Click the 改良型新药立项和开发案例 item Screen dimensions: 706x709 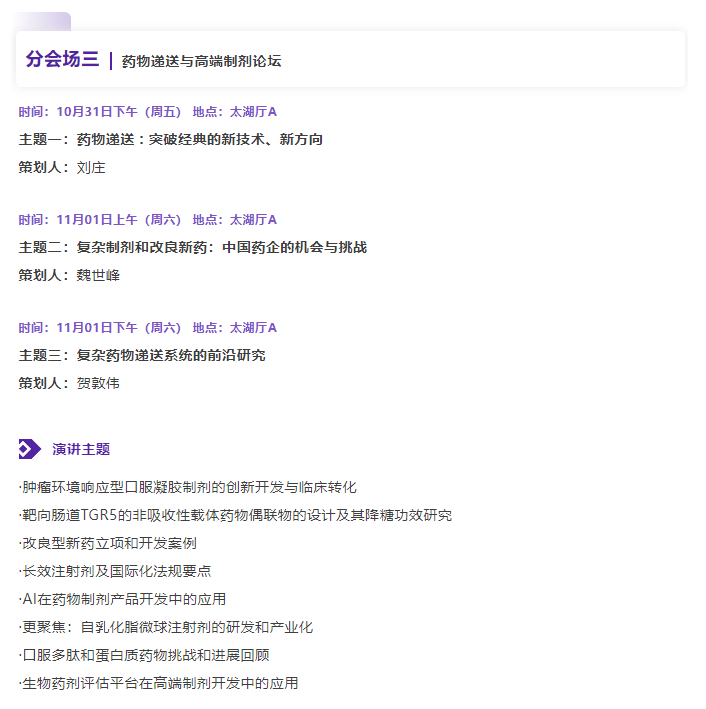point(108,543)
